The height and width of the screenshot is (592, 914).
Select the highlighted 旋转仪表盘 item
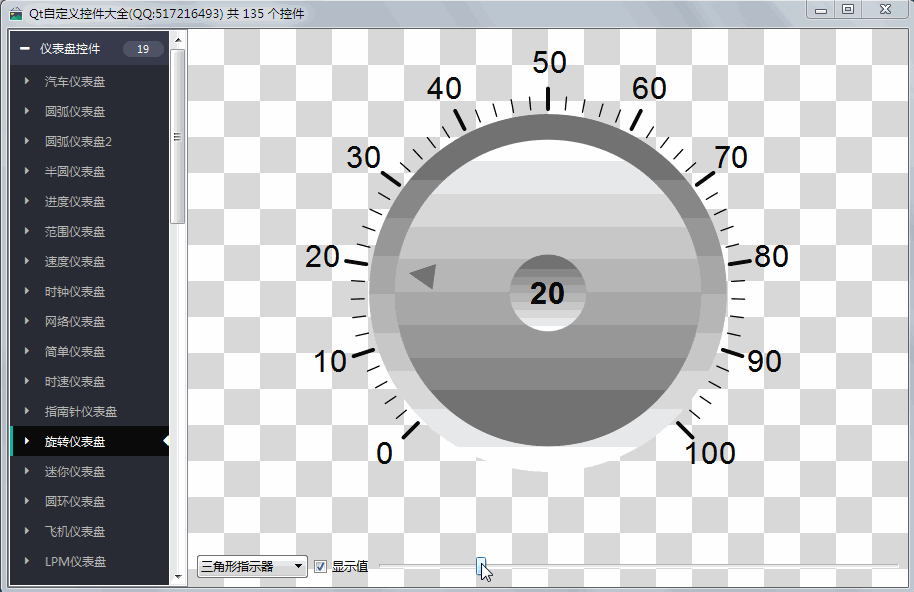click(90, 441)
